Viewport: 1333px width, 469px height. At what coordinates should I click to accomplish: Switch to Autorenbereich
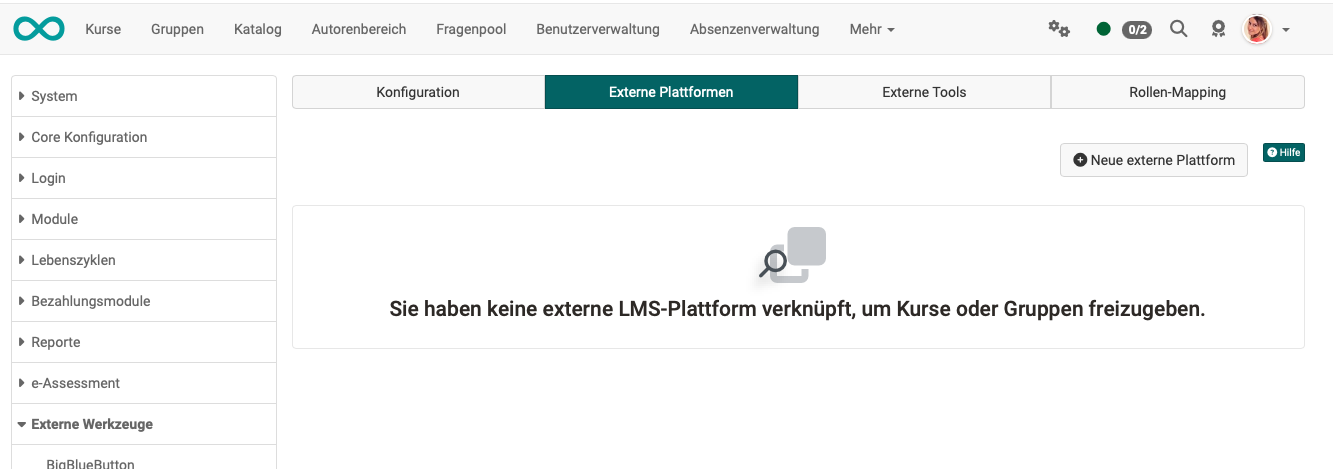click(359, 29)
